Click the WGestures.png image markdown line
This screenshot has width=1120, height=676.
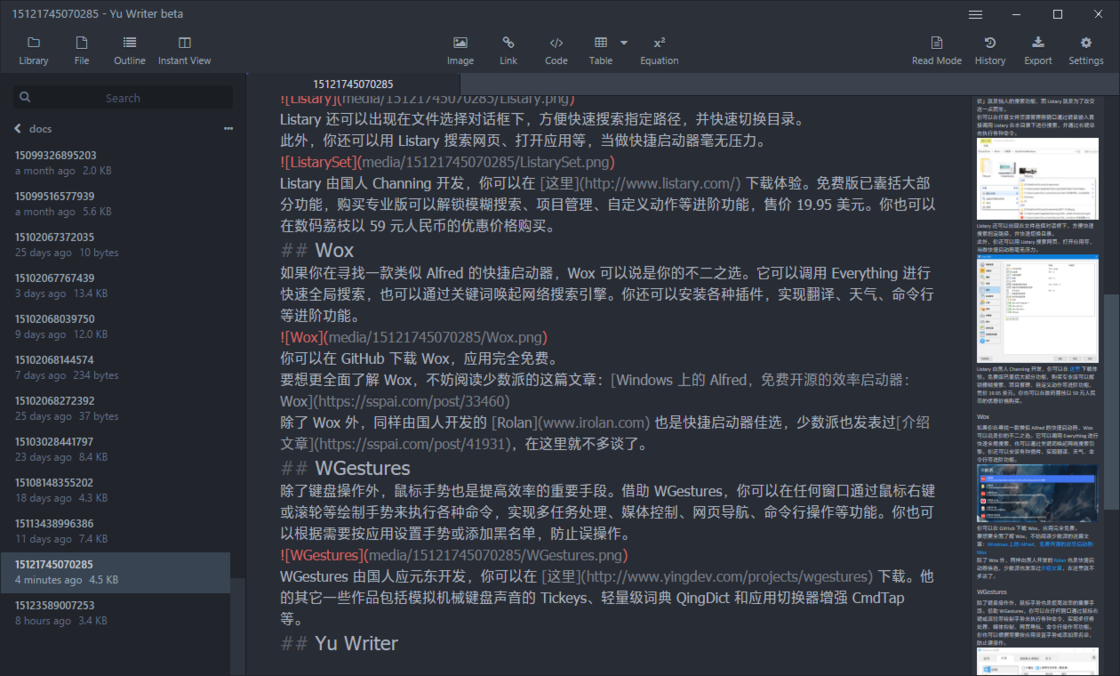pos(454,555)
